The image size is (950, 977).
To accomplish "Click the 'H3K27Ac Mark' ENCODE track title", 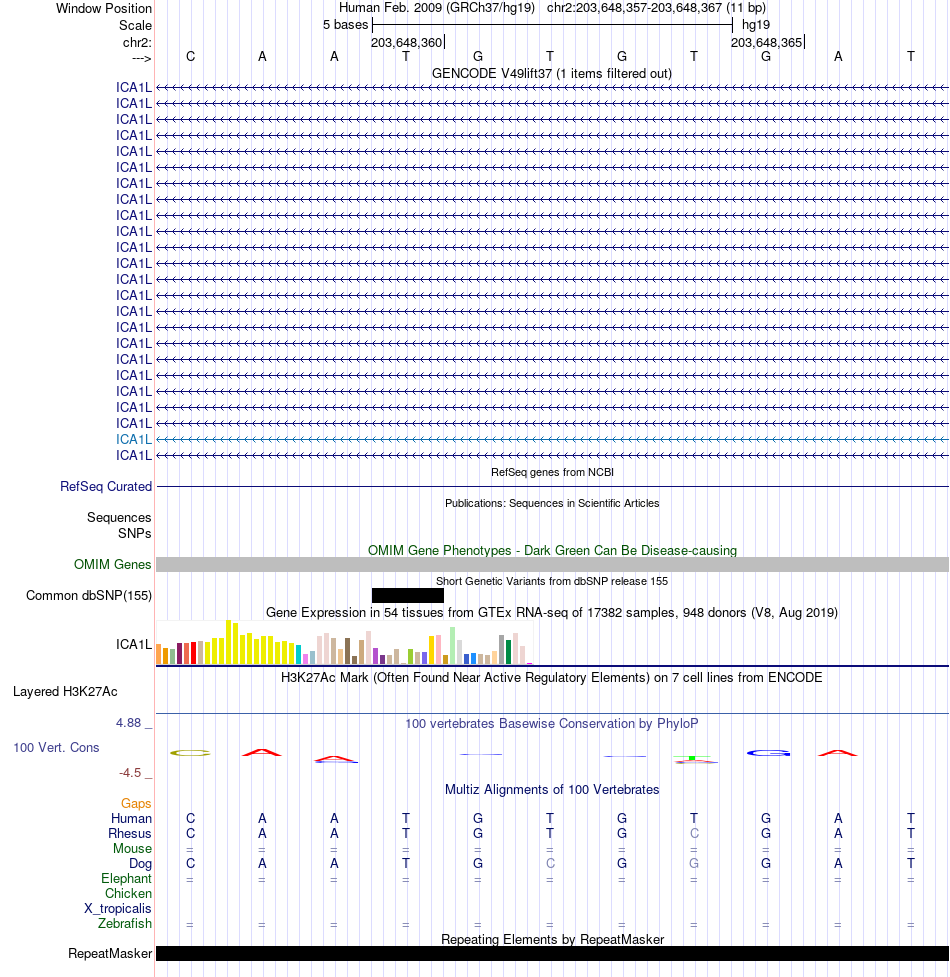I will pos(552,677).
